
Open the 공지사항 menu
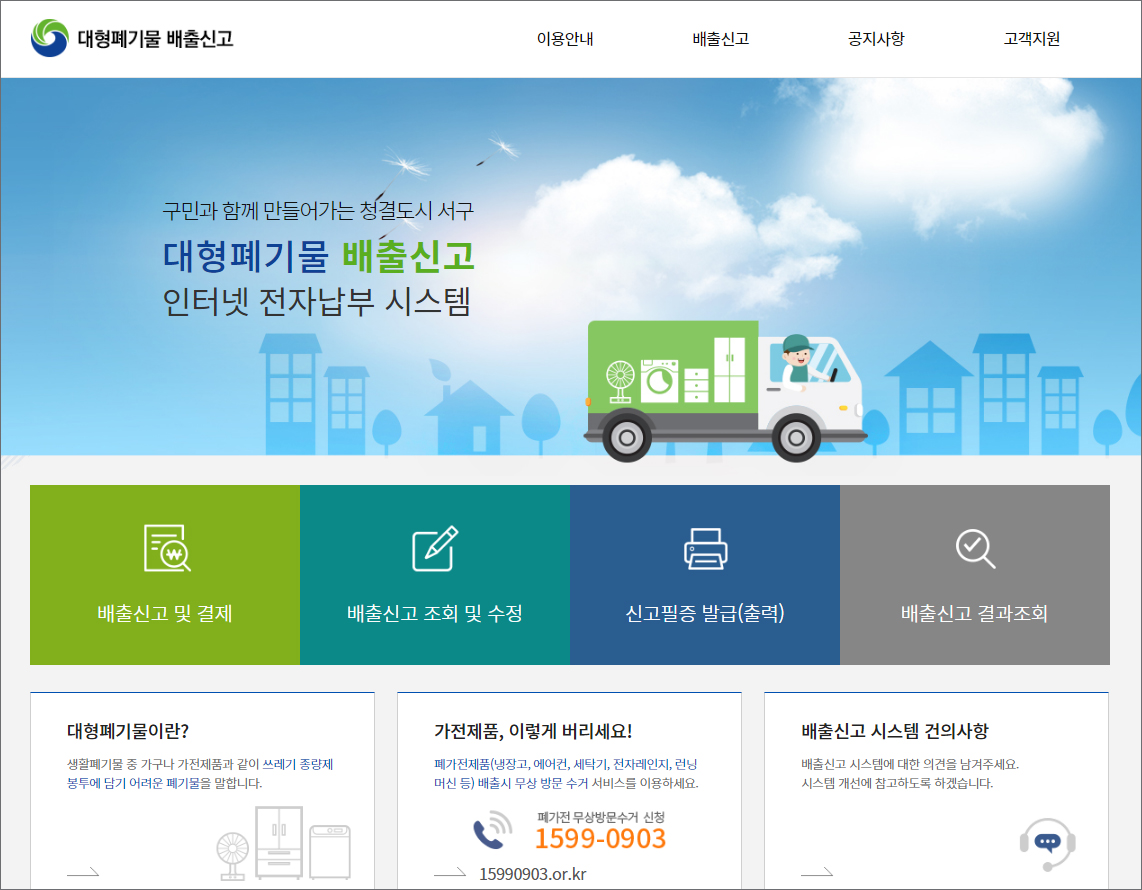coord(876,39)
